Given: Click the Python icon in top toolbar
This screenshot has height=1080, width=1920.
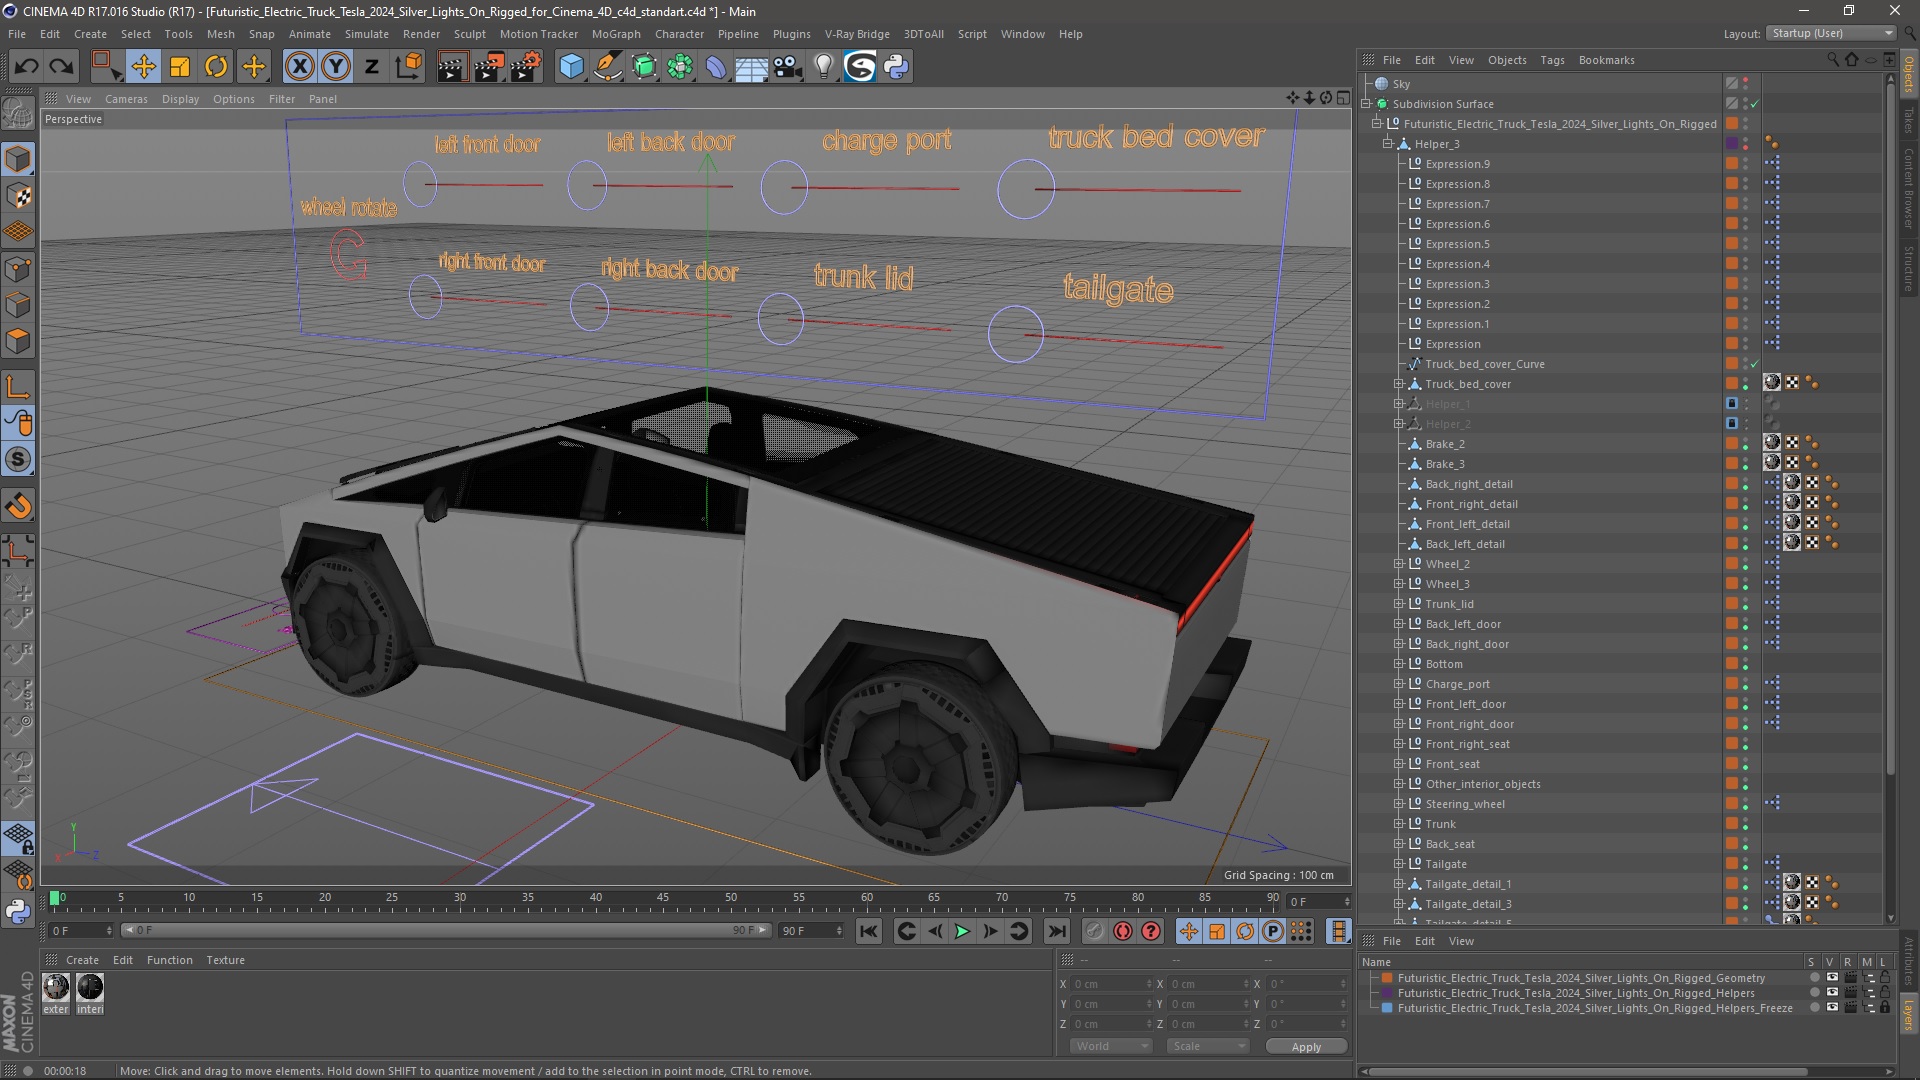Looking at the screenshot, I should 897,67.
